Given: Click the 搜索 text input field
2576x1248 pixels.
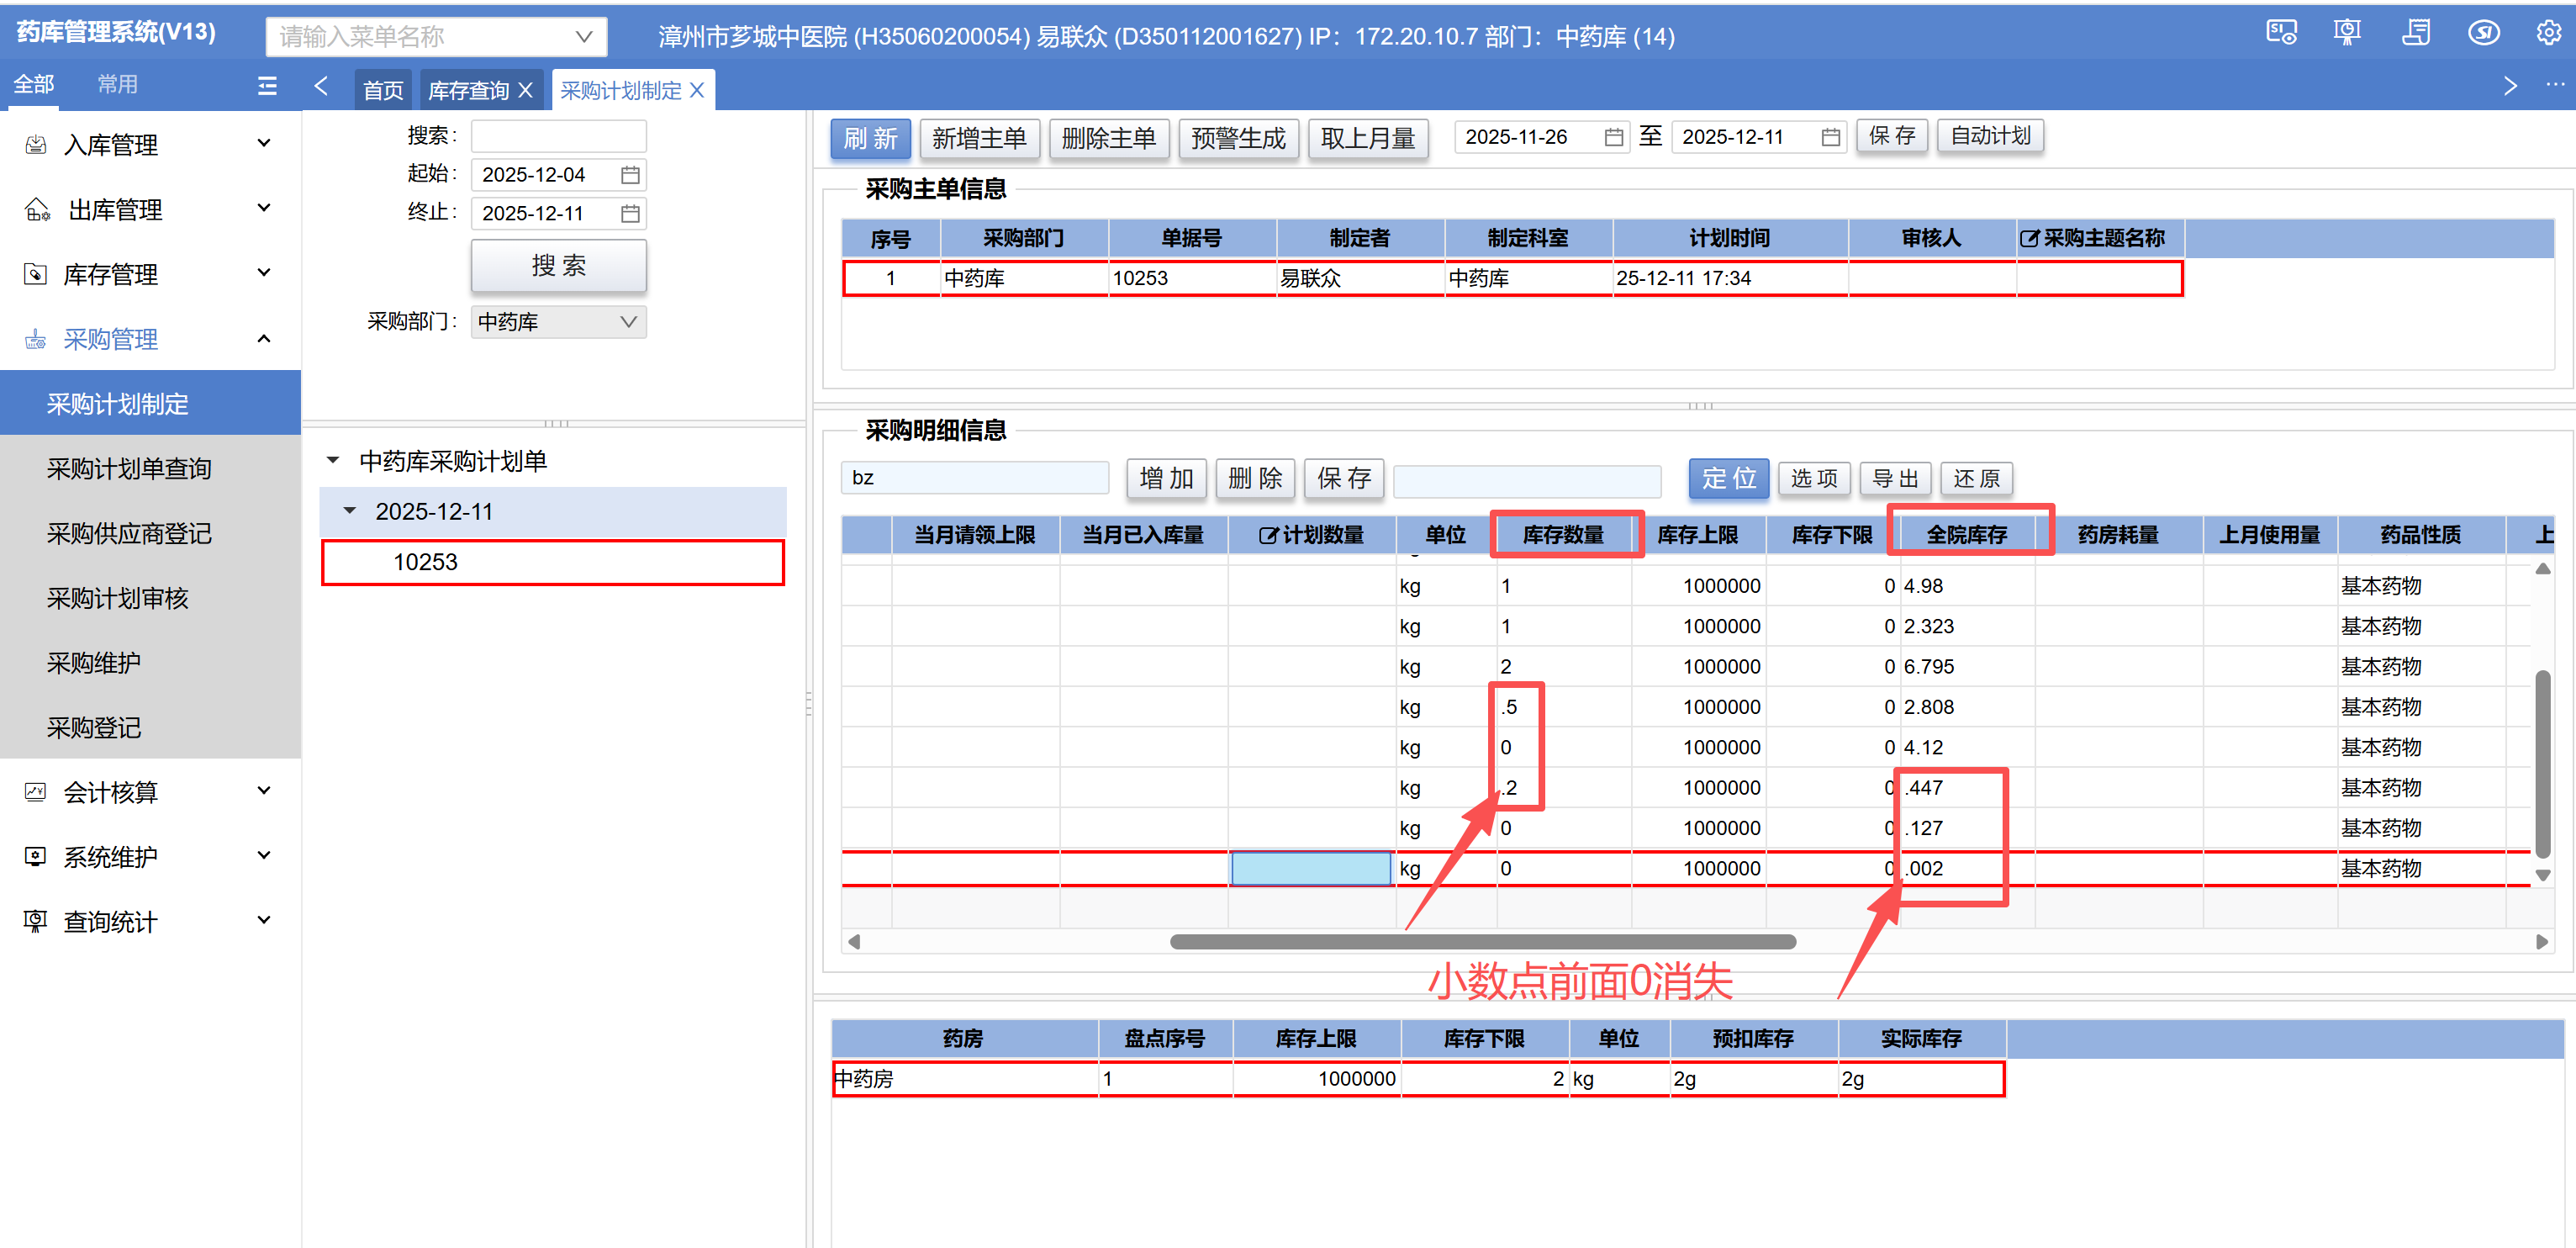Looking at the screenshot, I should tap(558, 136).
